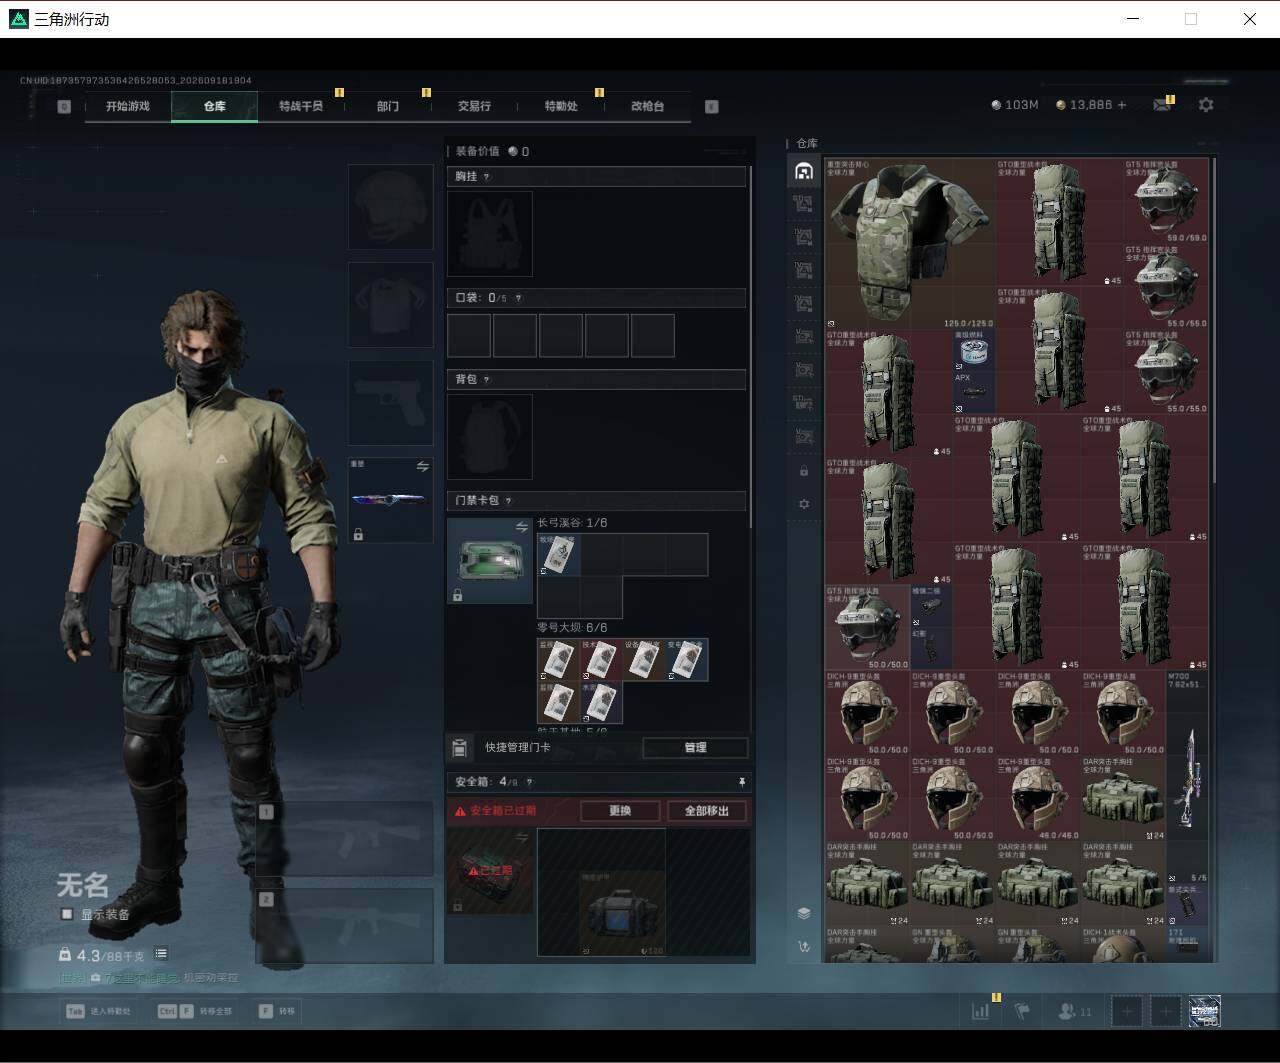
Task: Open the weight details list icon
Action: [161, 954]
